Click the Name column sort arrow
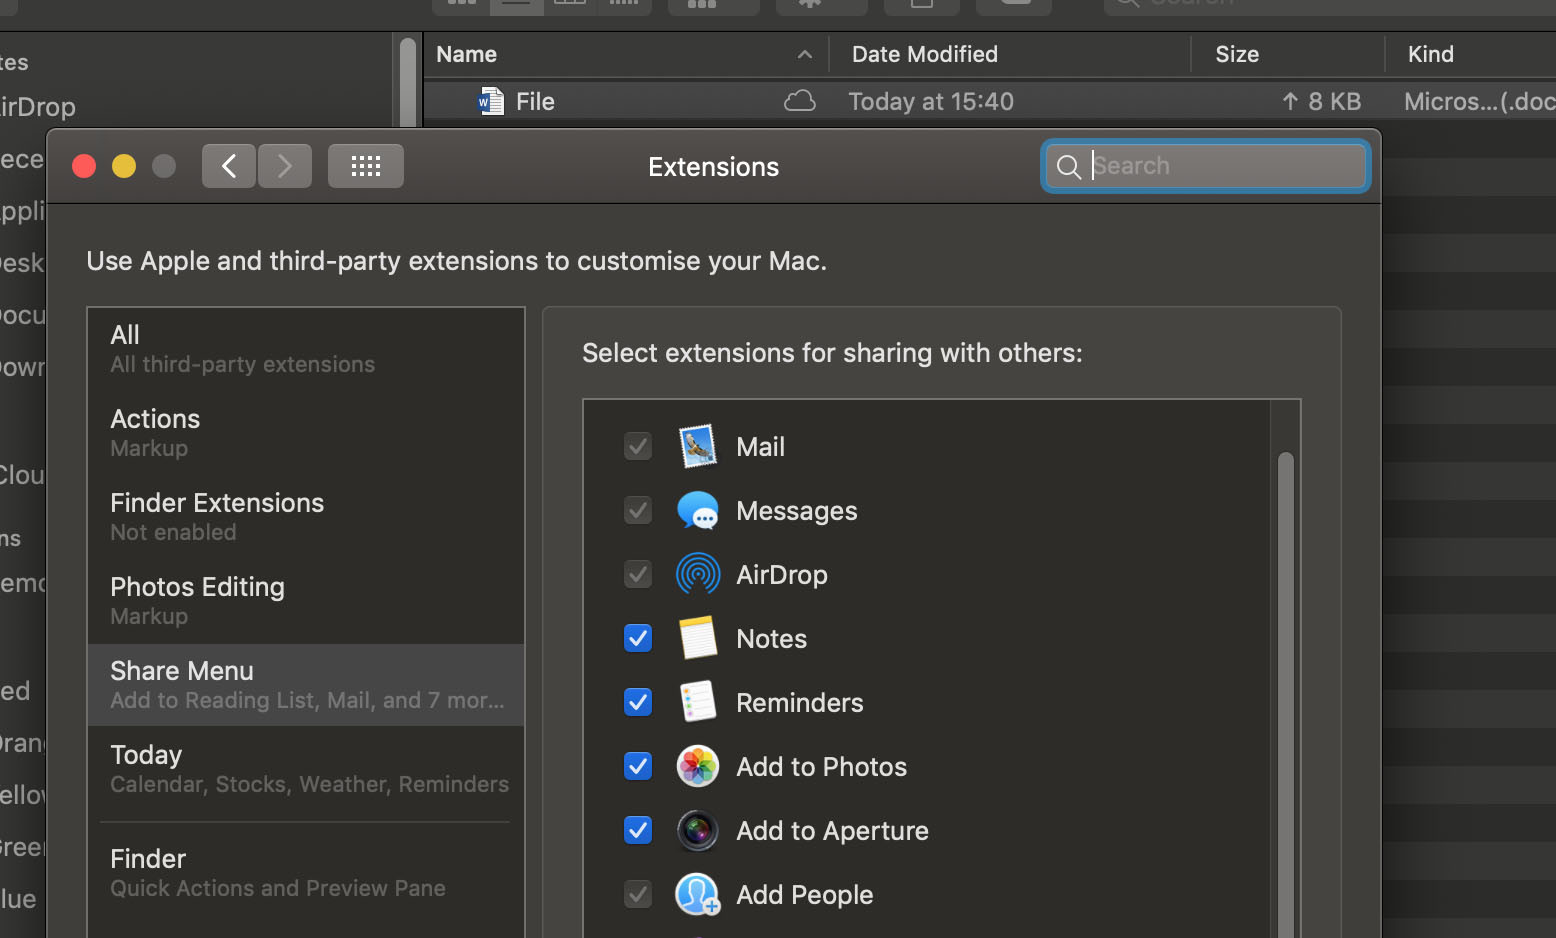1556x938 pixels. [x=805, y=55]
